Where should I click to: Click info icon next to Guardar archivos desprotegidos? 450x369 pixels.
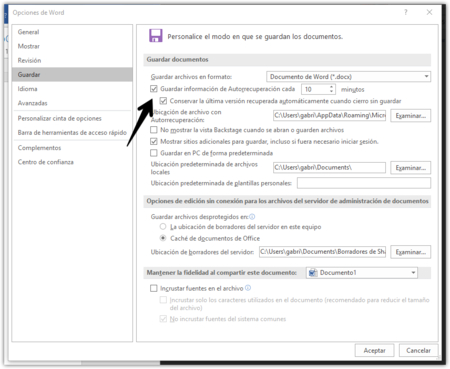[252, 217]
